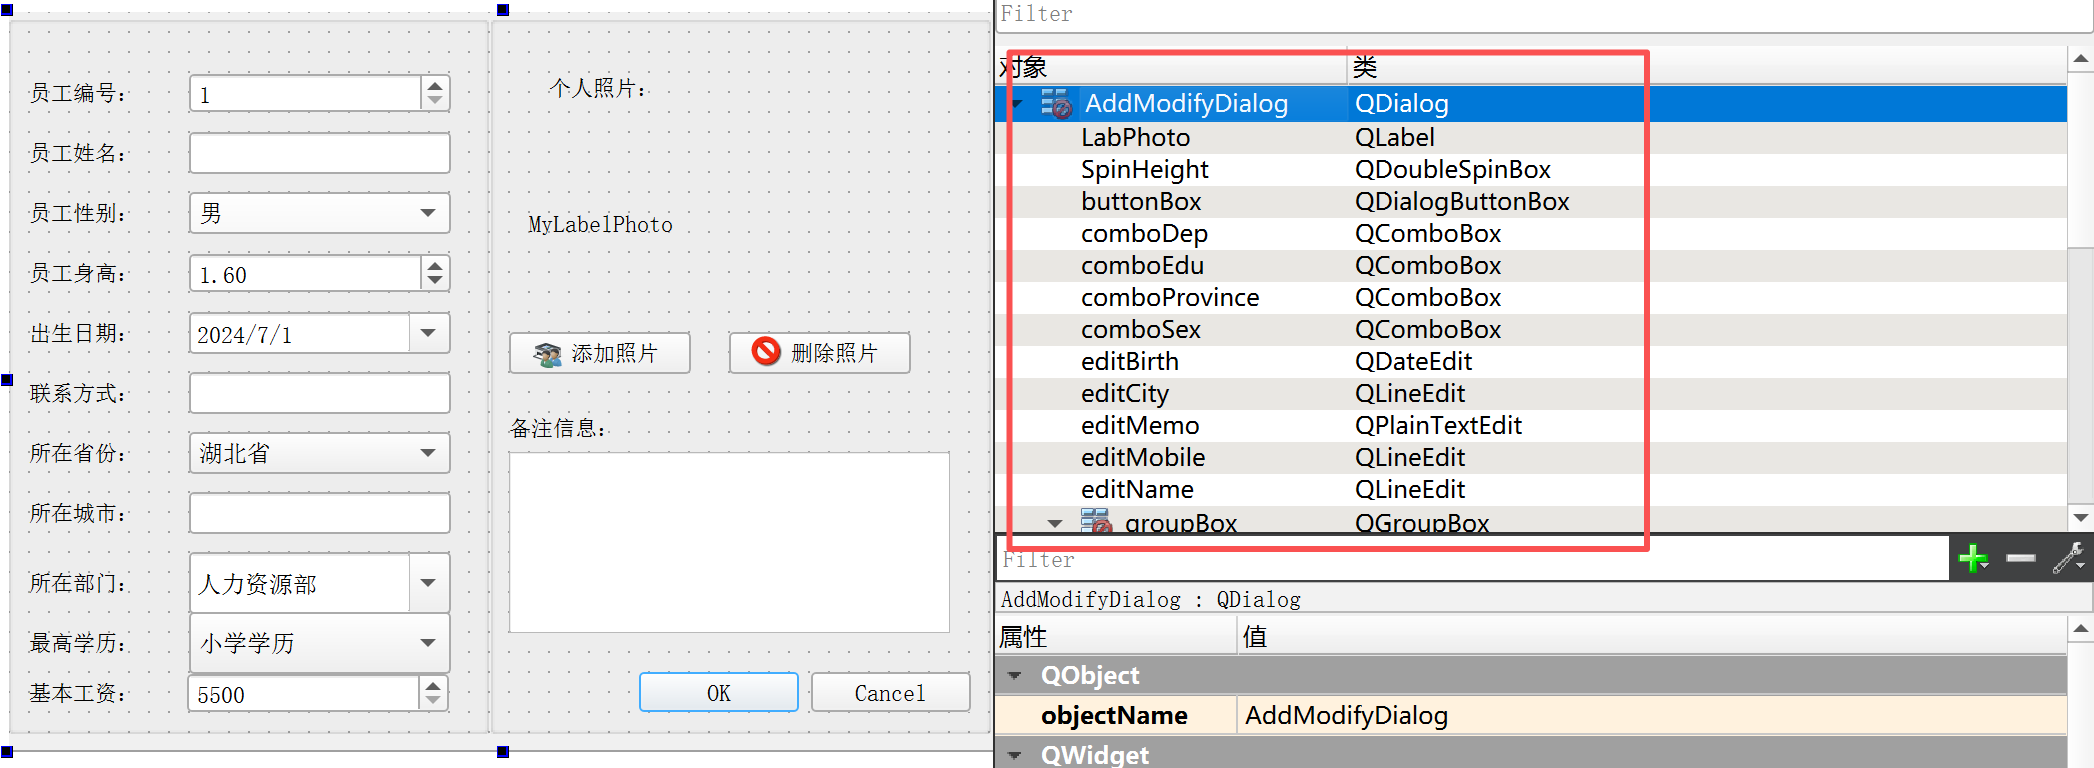Click property editor scrollbar up arrow
2094x768 pixels.
[2080, 629]
